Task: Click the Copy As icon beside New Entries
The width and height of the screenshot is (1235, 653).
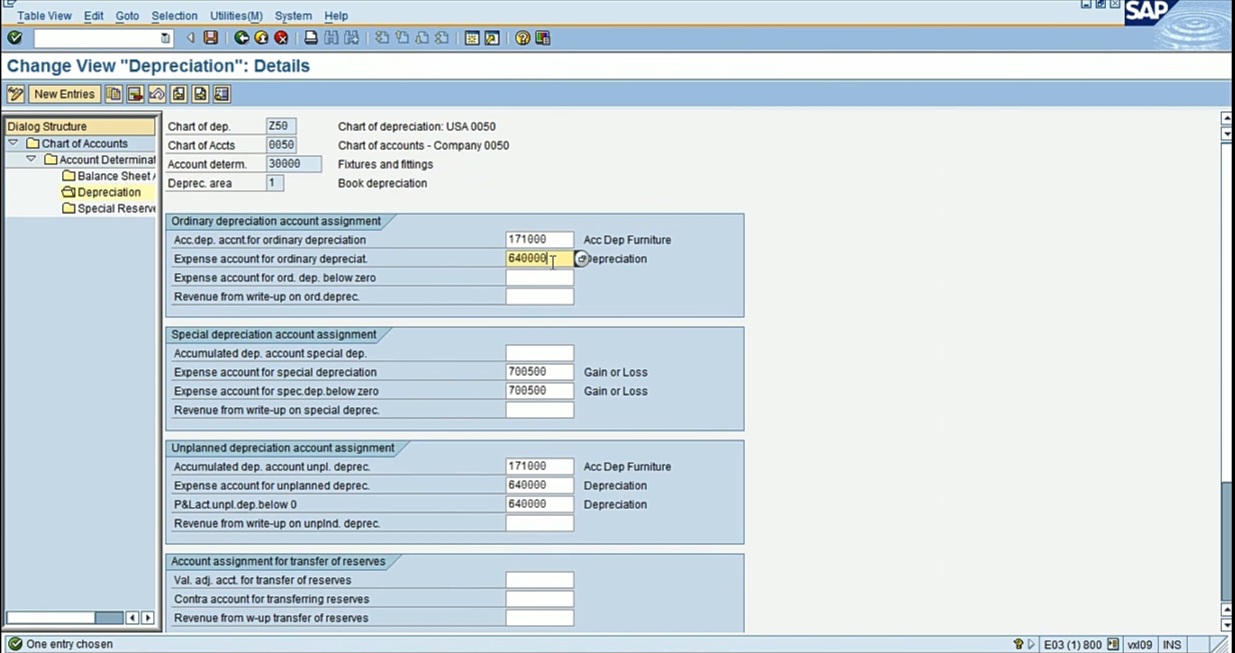Action: (x=113, y=94)
